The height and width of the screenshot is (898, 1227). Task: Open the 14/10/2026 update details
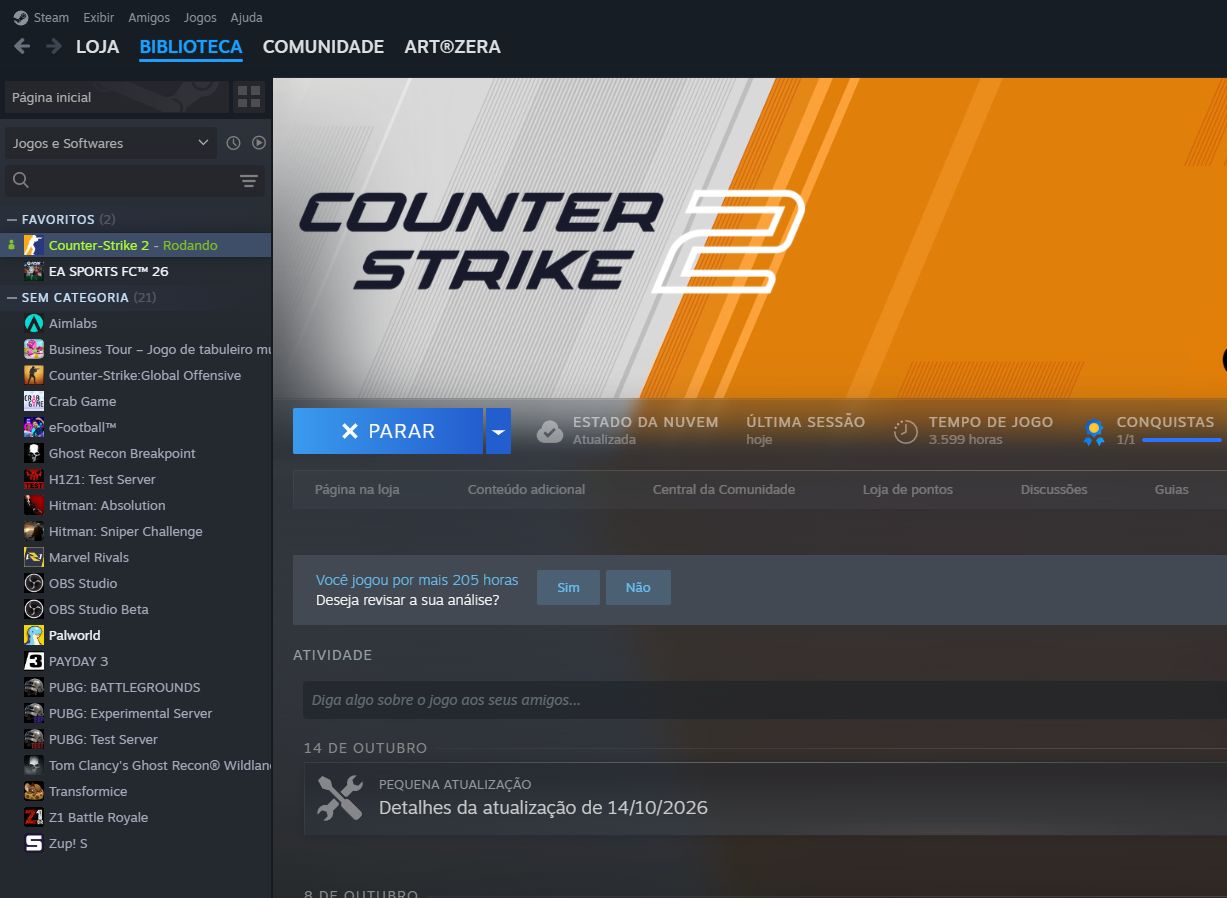tap(543, 807)
